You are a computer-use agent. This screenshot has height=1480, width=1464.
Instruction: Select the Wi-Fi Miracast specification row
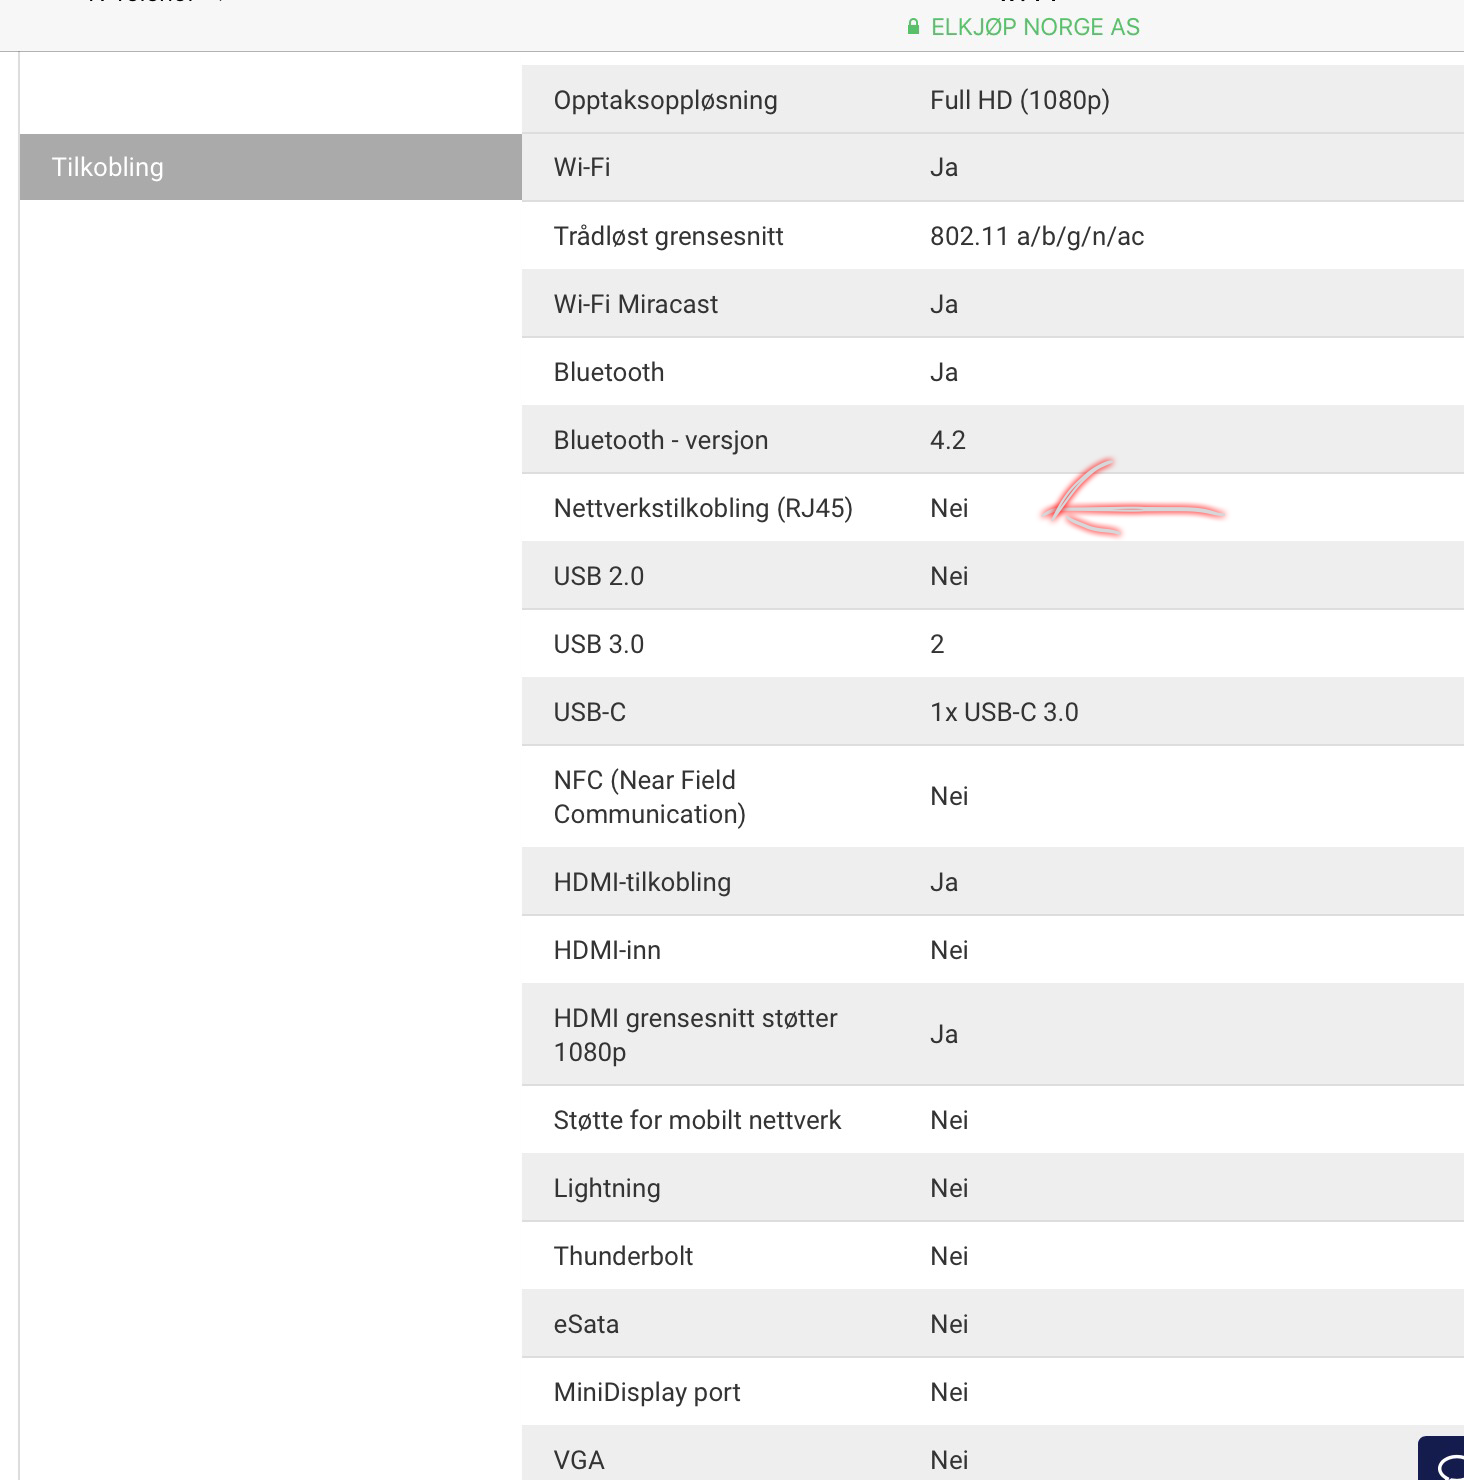[x=993, y=304]
